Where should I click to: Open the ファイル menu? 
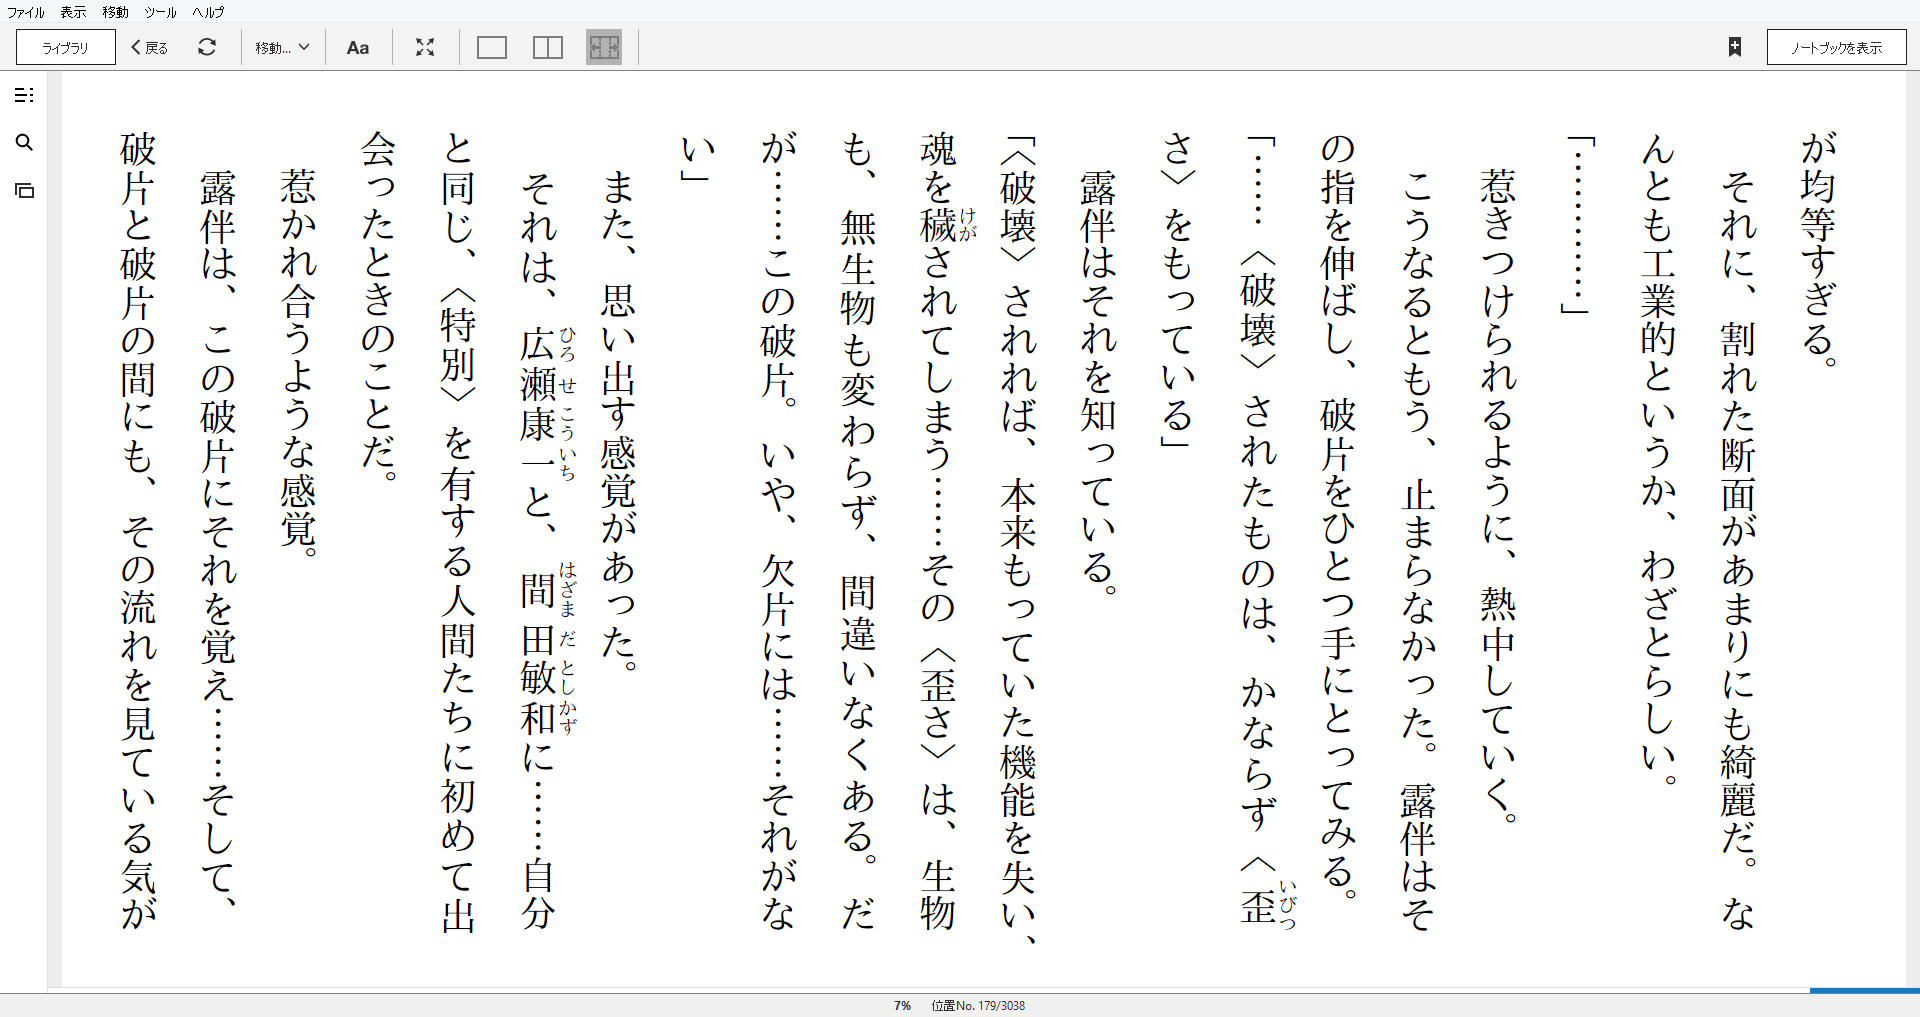pos(26,12)
